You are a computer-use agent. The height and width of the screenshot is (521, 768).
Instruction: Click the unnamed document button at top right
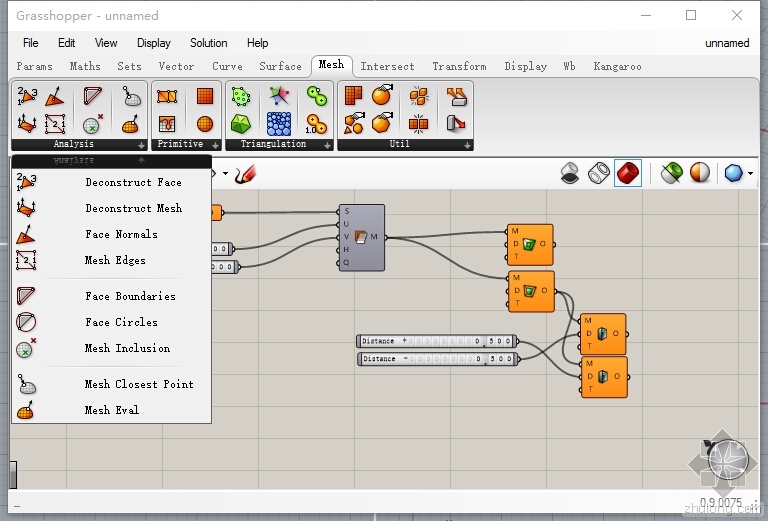(x=726, y=43)
